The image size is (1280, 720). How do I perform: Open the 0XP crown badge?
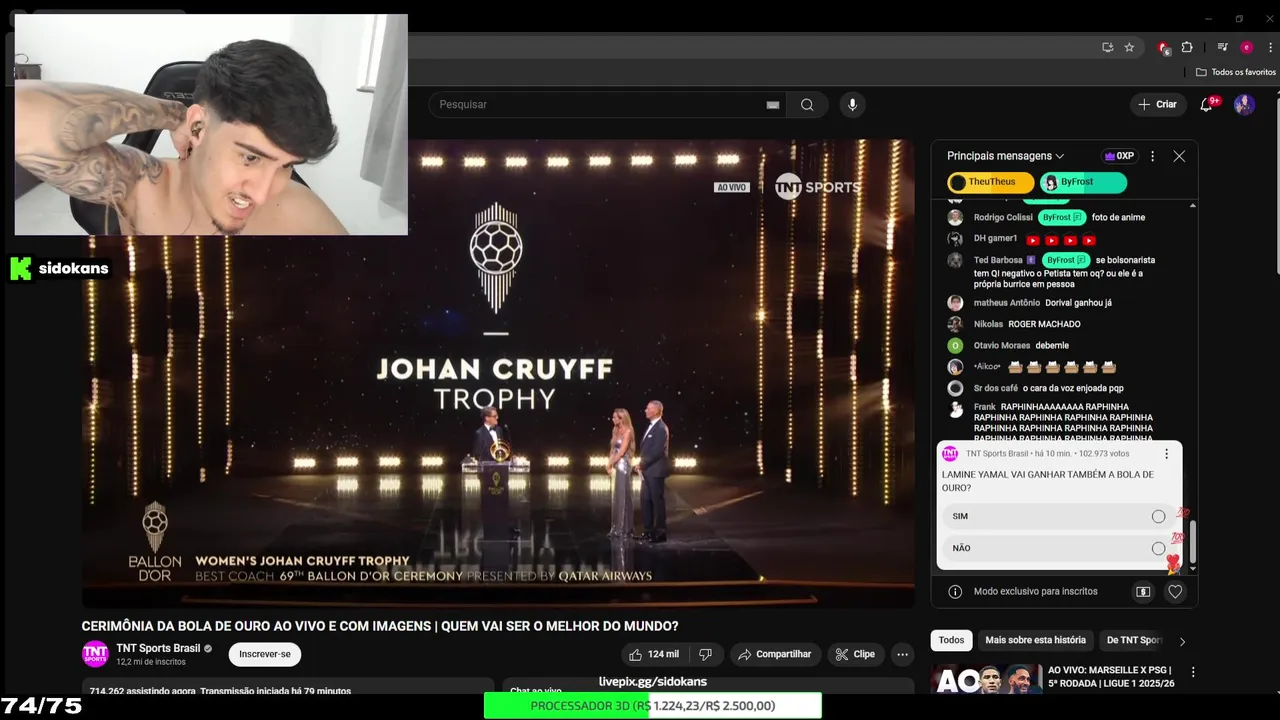point(1118,156)
